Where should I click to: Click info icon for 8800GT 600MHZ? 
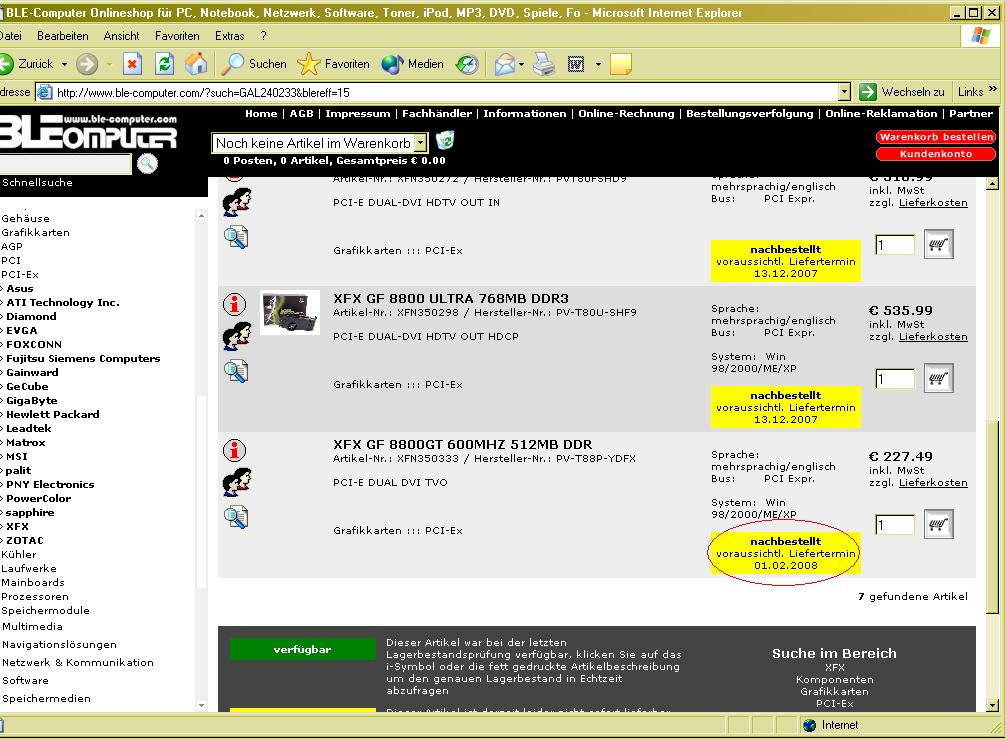pyautogui.click(x=235, y=450)
